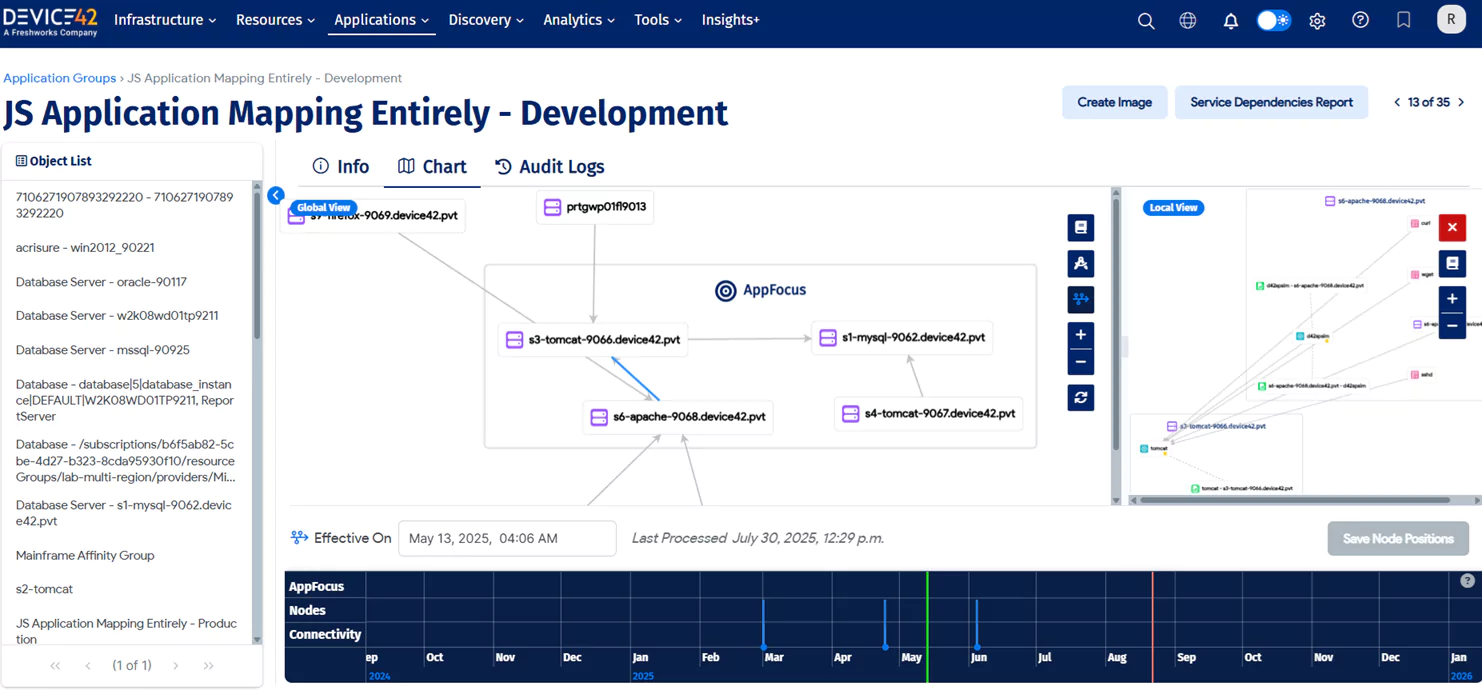This screenshot has height=690, width=1482.
Task: Select the Chart tab
Action: coord(432,167)
